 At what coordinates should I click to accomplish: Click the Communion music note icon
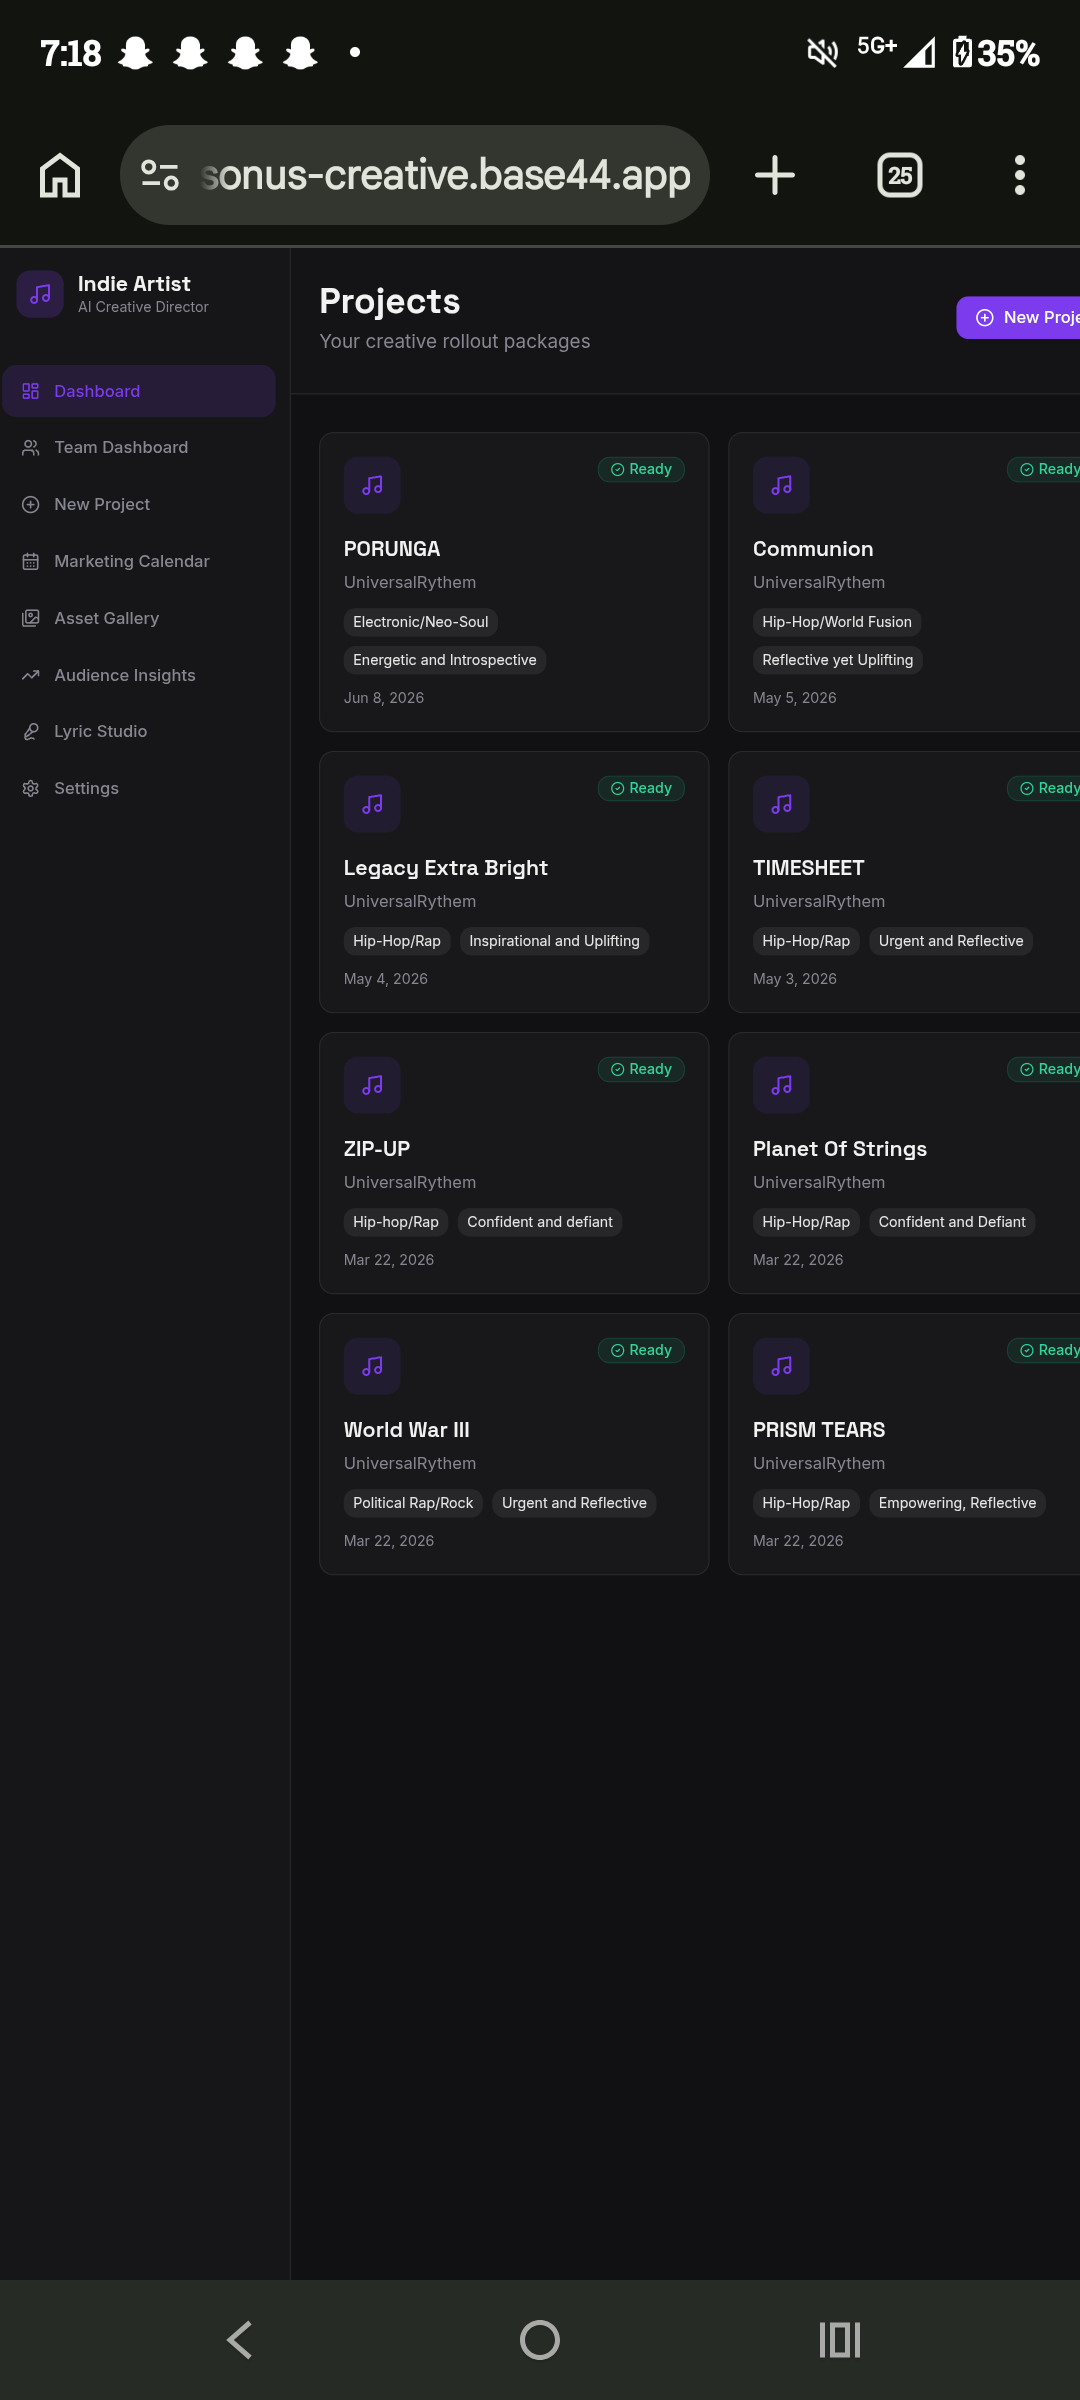click(x=781, y=485)
